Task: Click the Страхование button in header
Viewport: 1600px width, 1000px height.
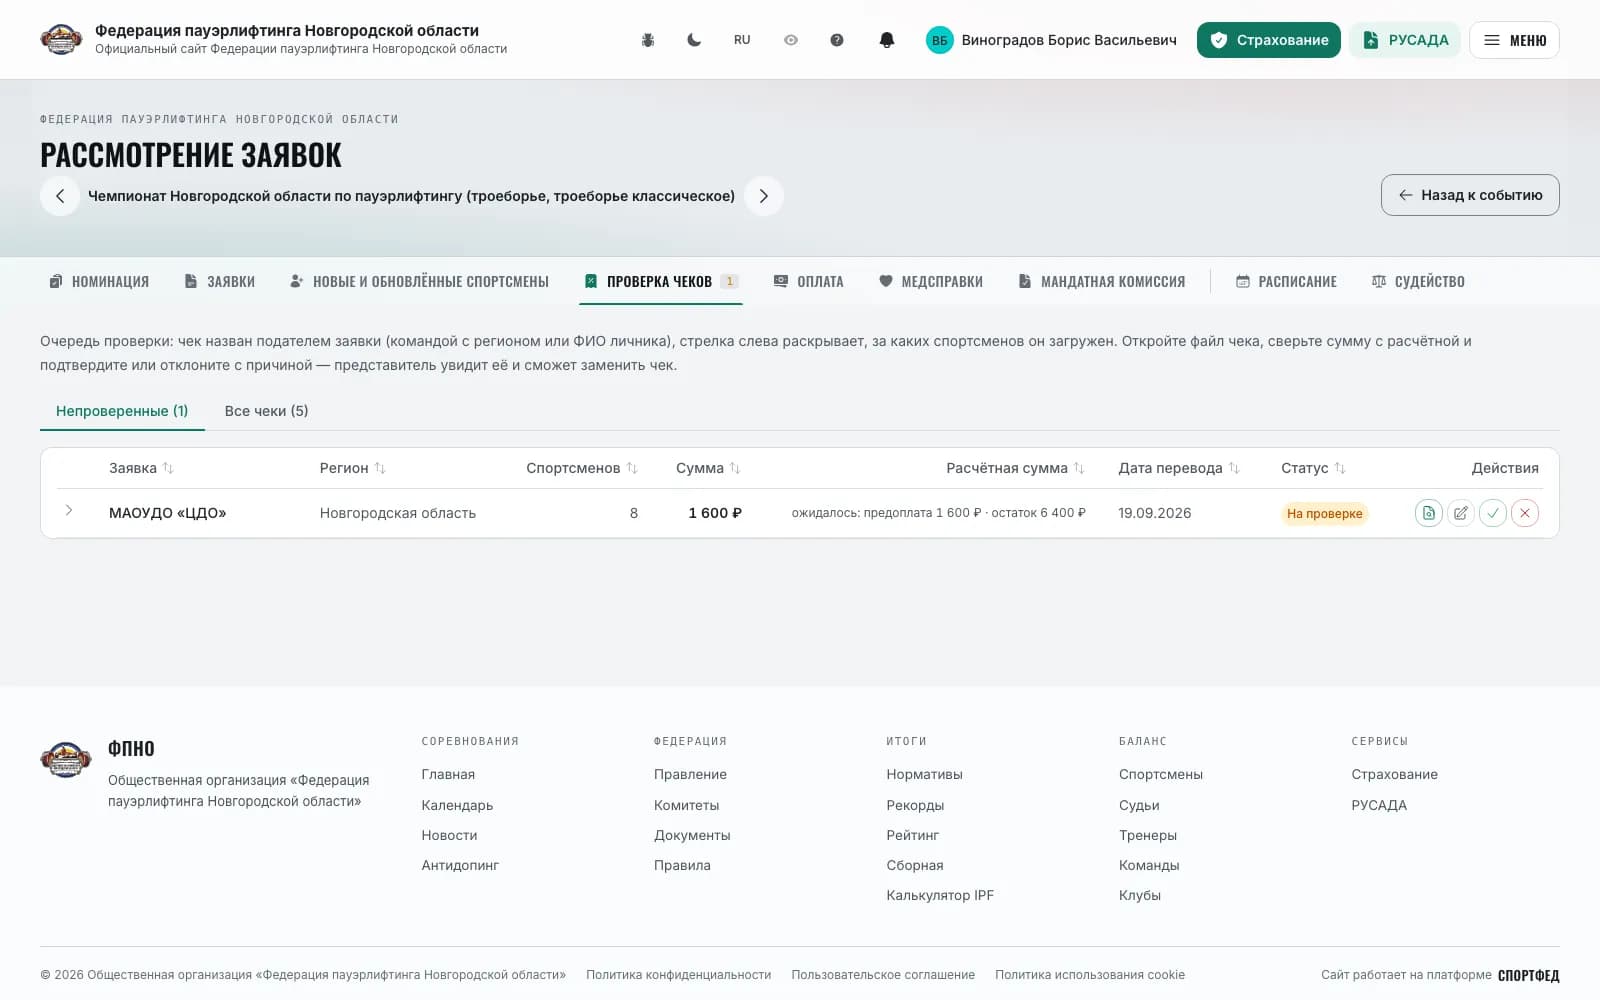Action: (x=1269, y=40)
